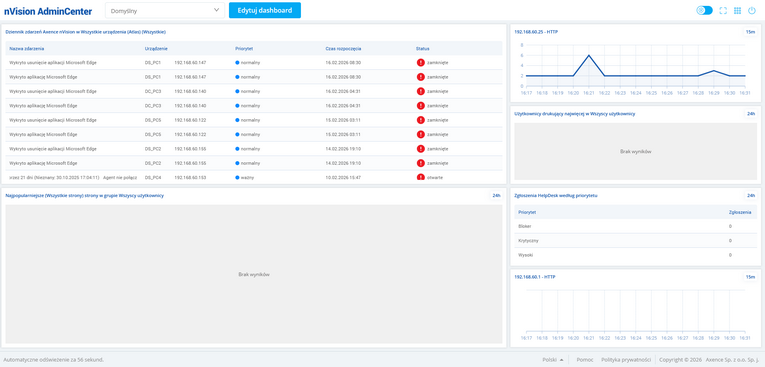The image size is (765, 367).
Task: Click the blue priority dot on the DS_PC5 03:11 Edge removal row
Action: [237, 120]
